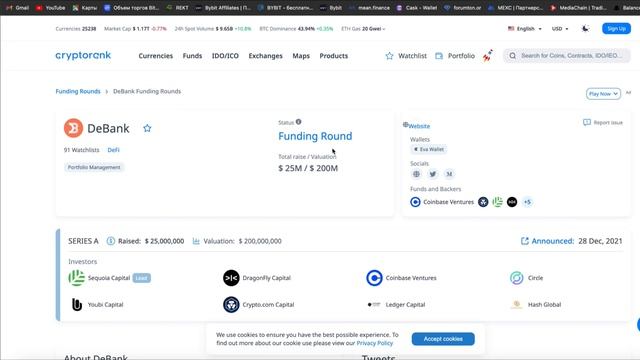Open Hash Global investor
640x360 pixels.
[544, 304]
